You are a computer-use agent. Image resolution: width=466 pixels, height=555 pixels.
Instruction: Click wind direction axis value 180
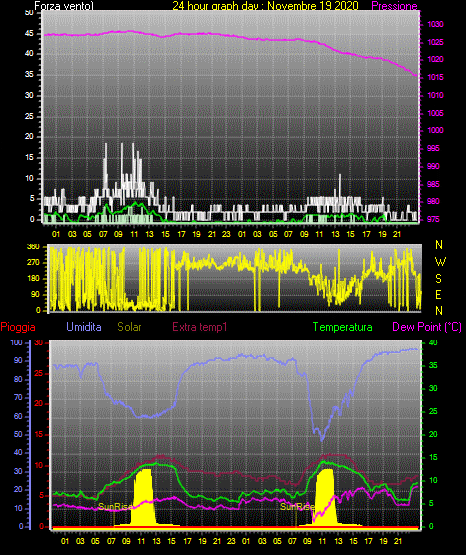coord(33,279)
